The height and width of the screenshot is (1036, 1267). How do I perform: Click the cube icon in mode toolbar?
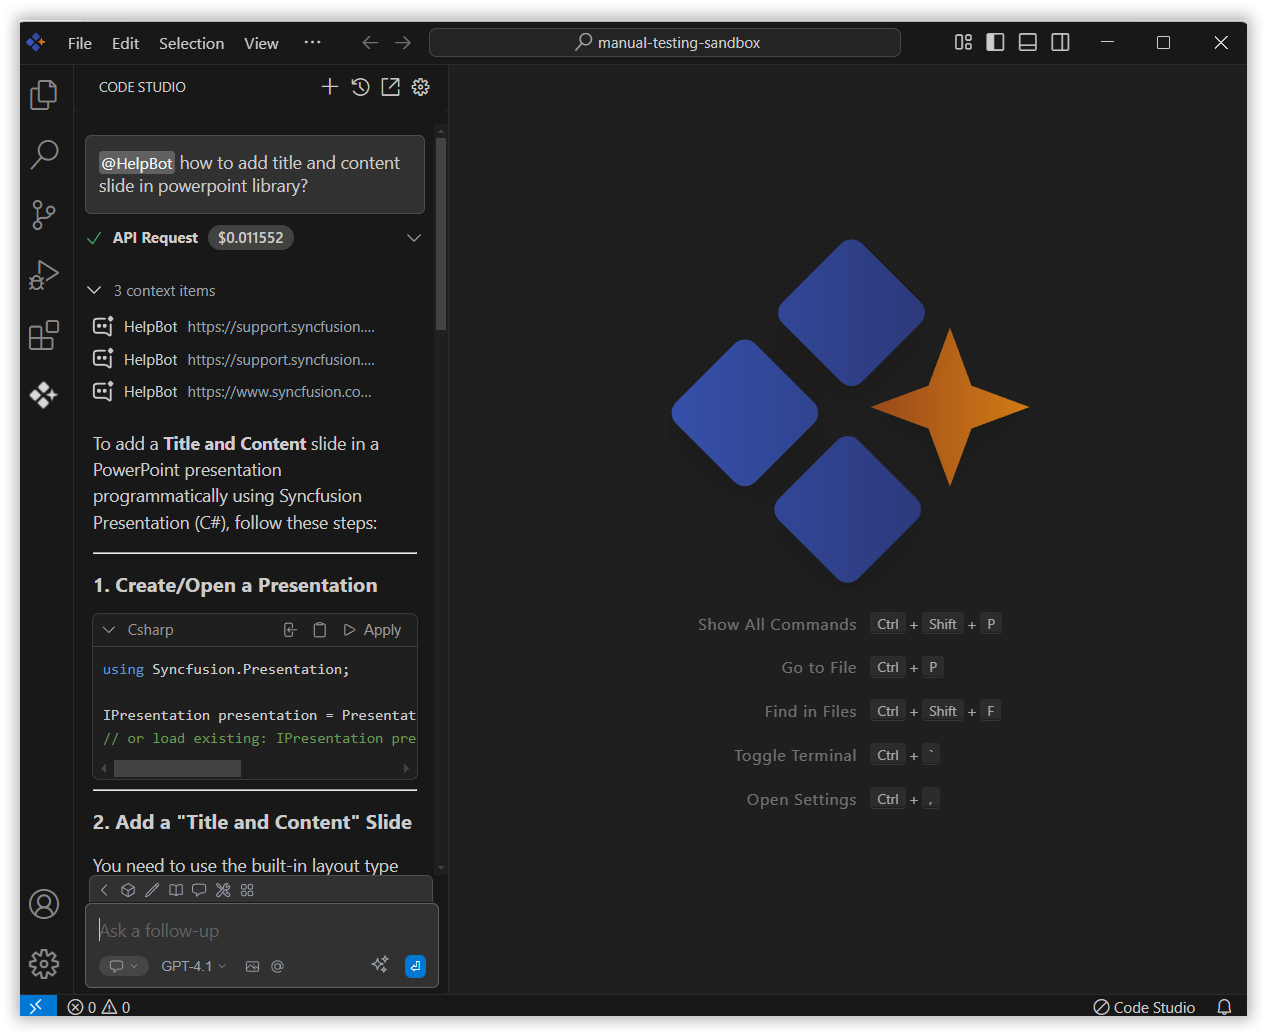click(128, 890)
